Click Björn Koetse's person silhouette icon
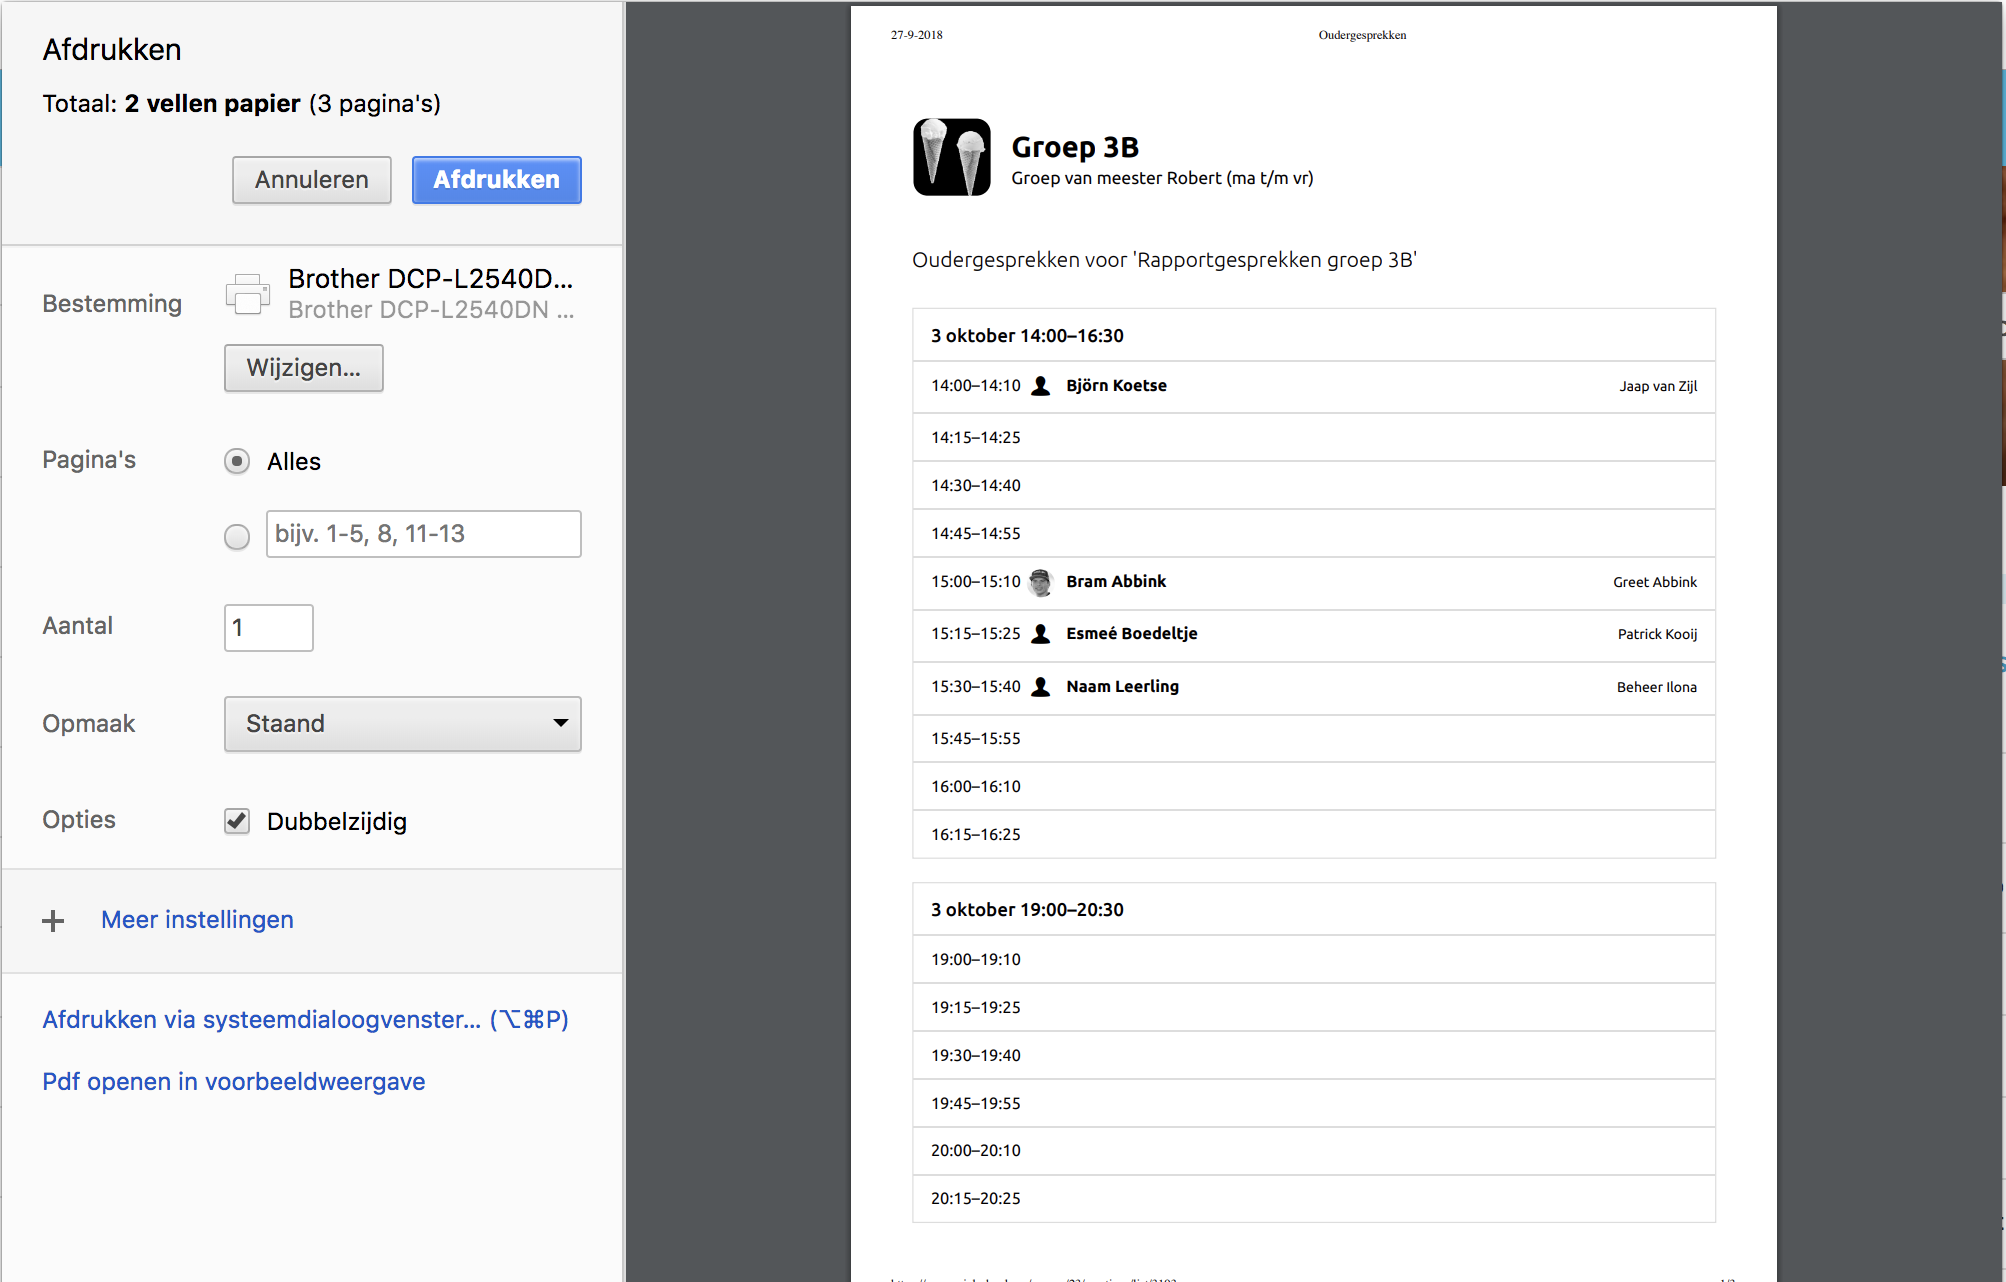 (1040, 386)
